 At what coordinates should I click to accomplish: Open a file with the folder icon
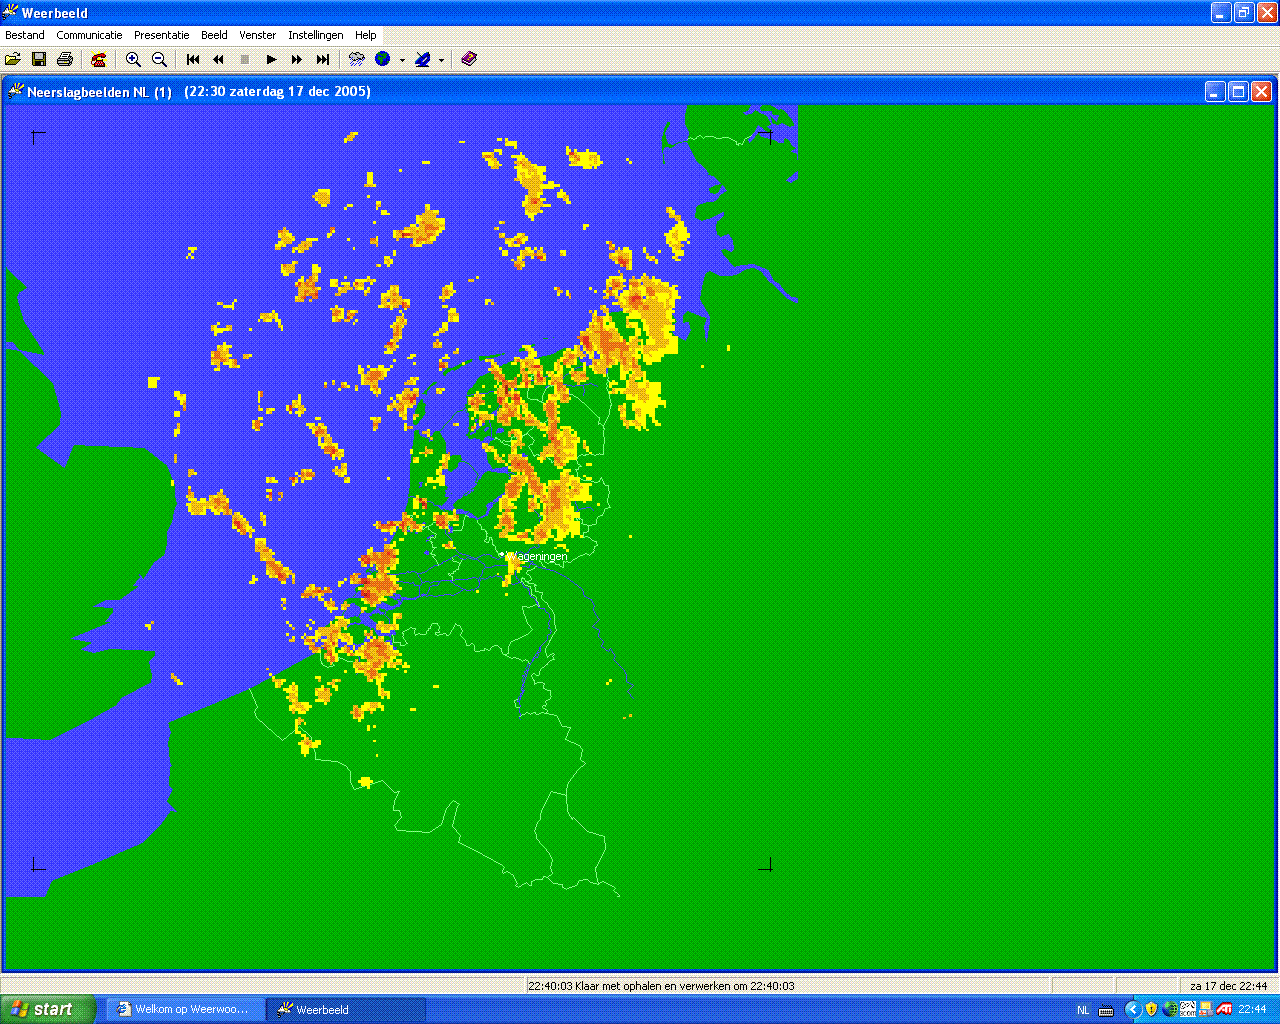(x=13, y=60)
